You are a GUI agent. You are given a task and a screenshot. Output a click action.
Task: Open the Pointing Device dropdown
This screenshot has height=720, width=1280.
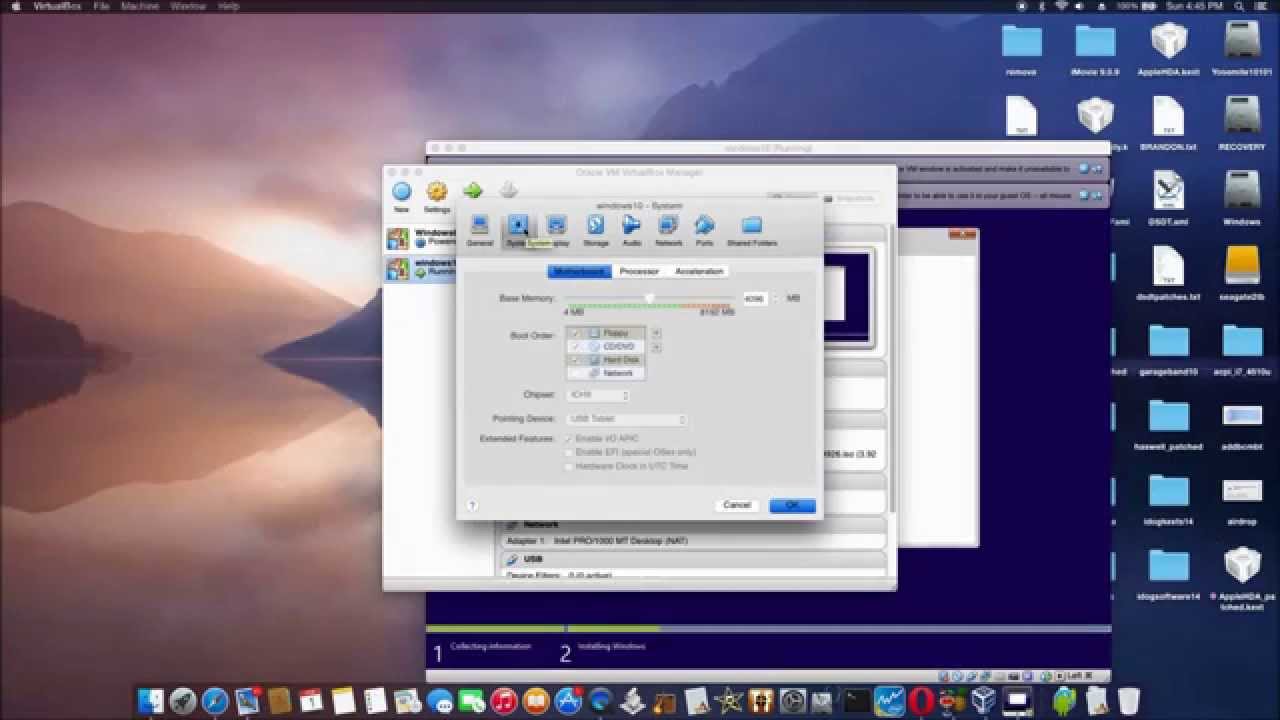click(626, 419)
